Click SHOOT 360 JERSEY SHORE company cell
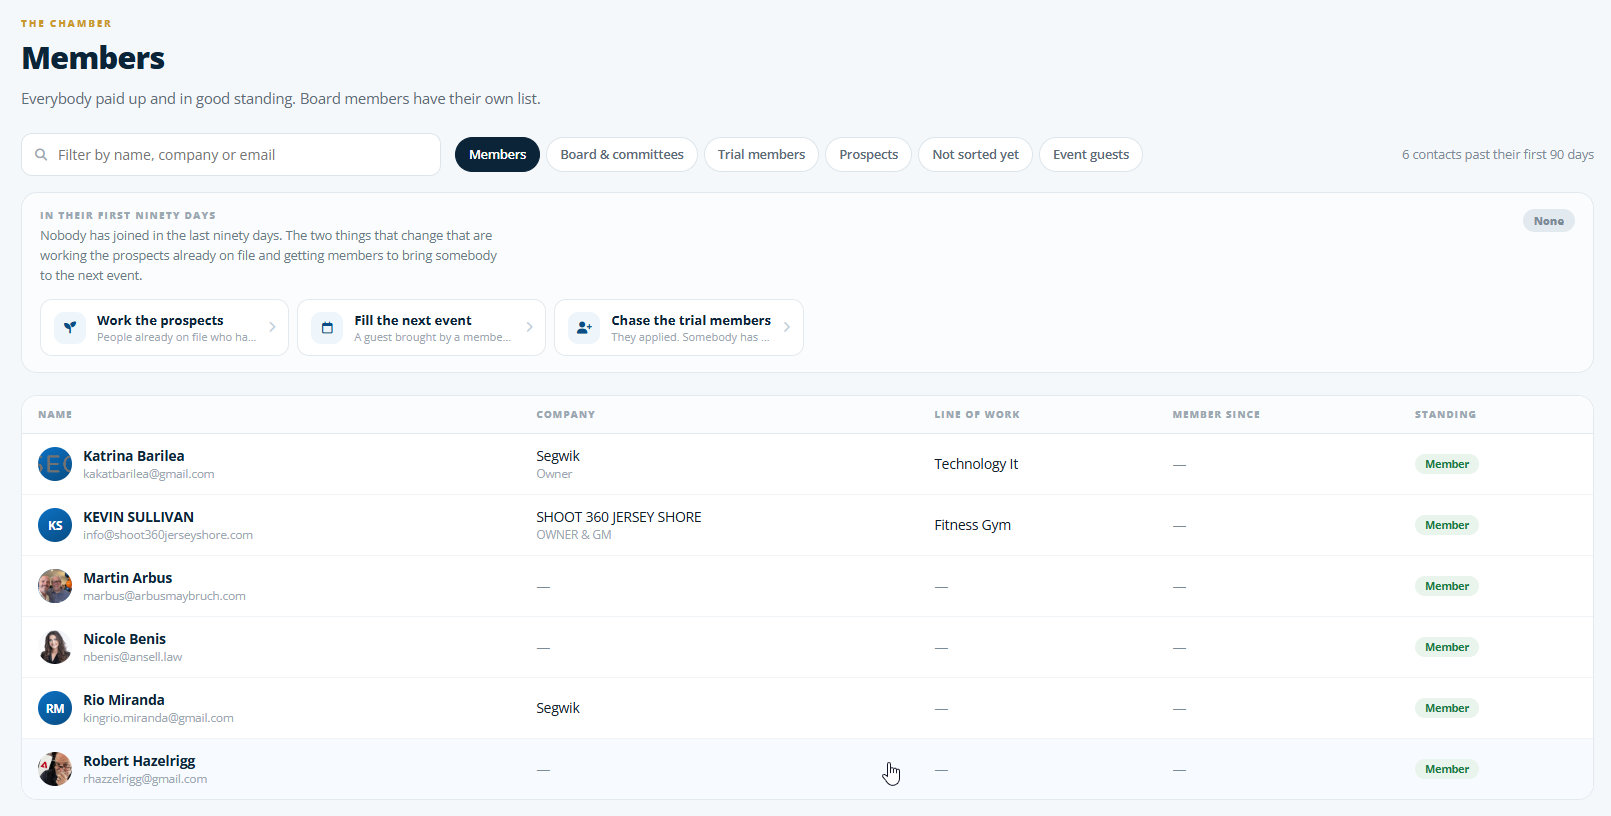The width and height of the screenshot is (1611, 816). tap(619, 517)
